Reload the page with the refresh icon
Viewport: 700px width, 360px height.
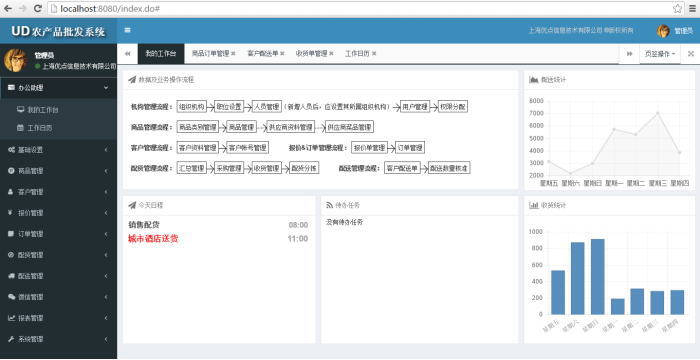pyautogui.click(x=38, y=8)
